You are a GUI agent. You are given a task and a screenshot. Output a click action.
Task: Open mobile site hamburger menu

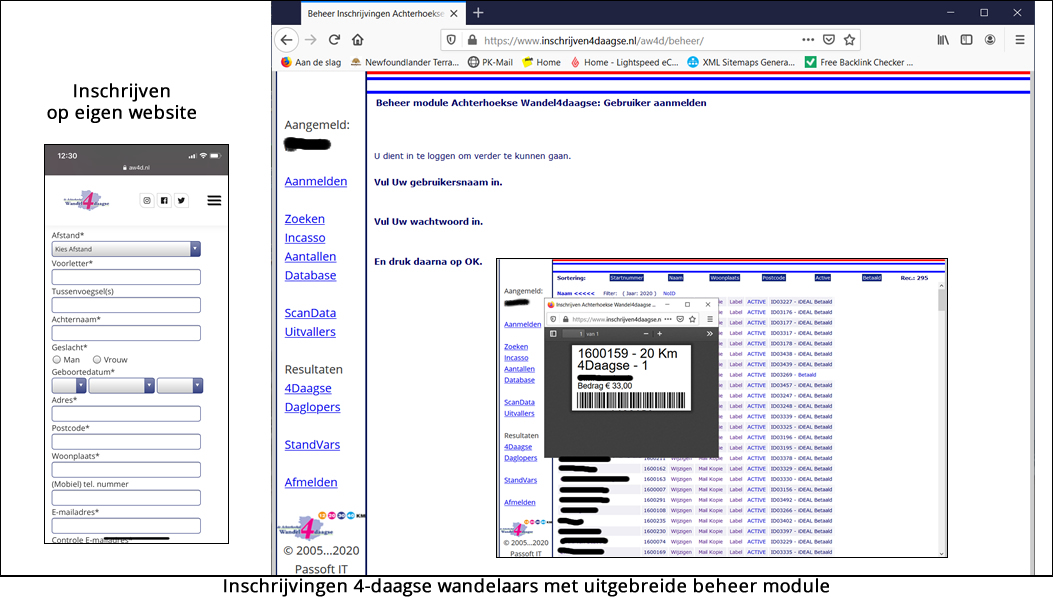coord(214,200)
